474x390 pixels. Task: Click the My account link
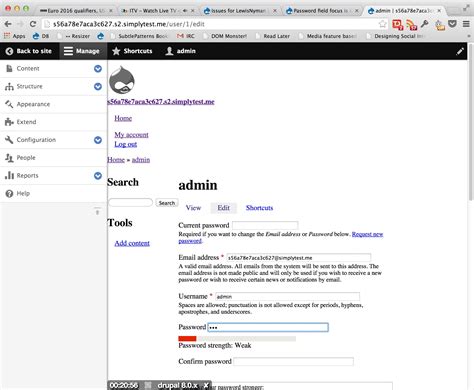point(131,135)
